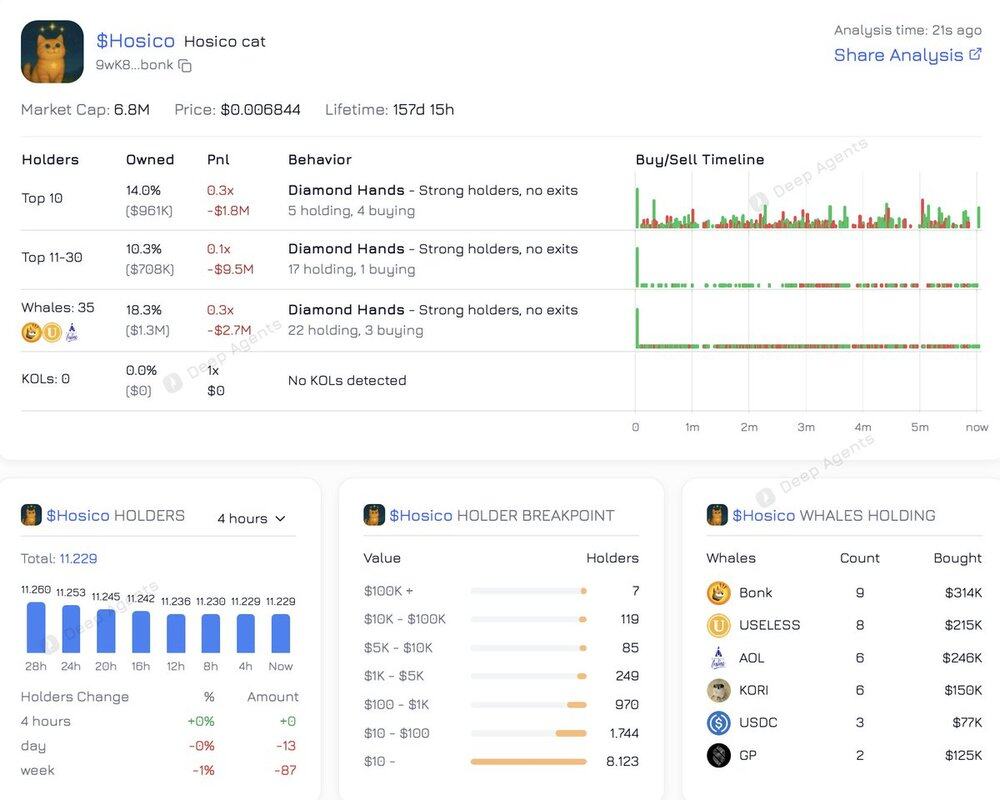
Task: Click the Behavior column header
Action: tap(320, 159)
